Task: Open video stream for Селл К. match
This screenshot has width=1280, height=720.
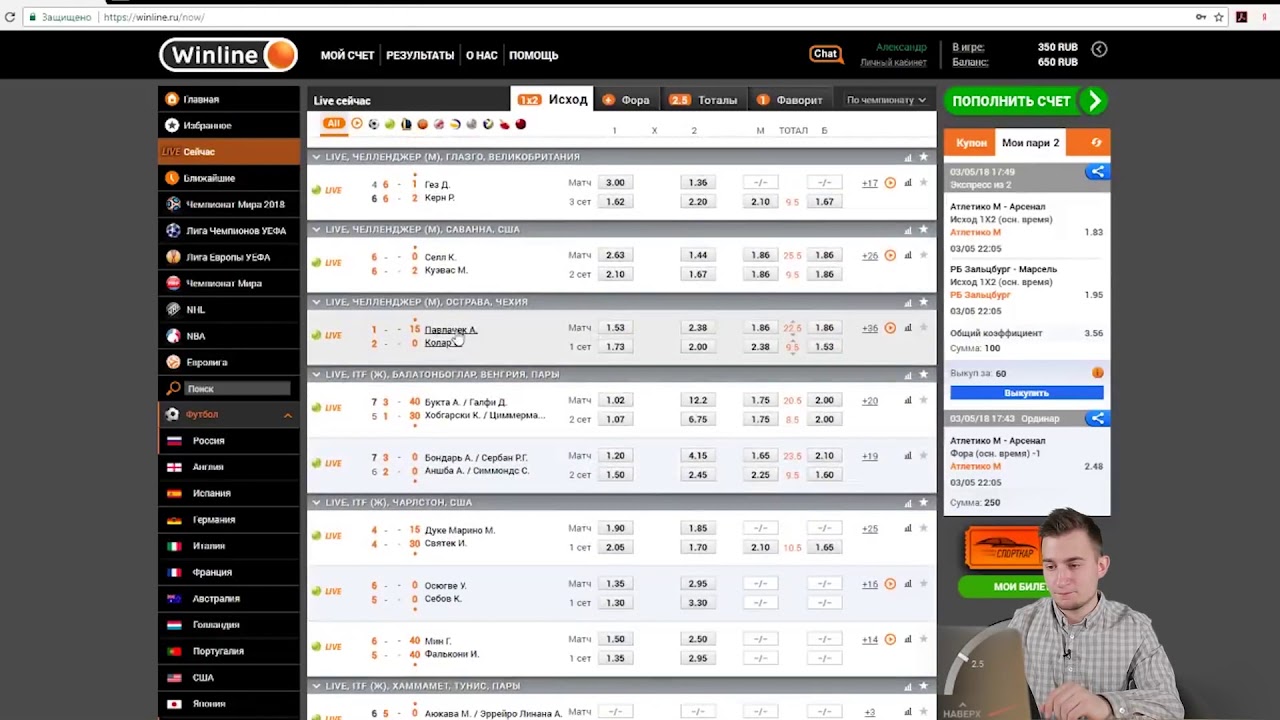Action: (890, 255)
